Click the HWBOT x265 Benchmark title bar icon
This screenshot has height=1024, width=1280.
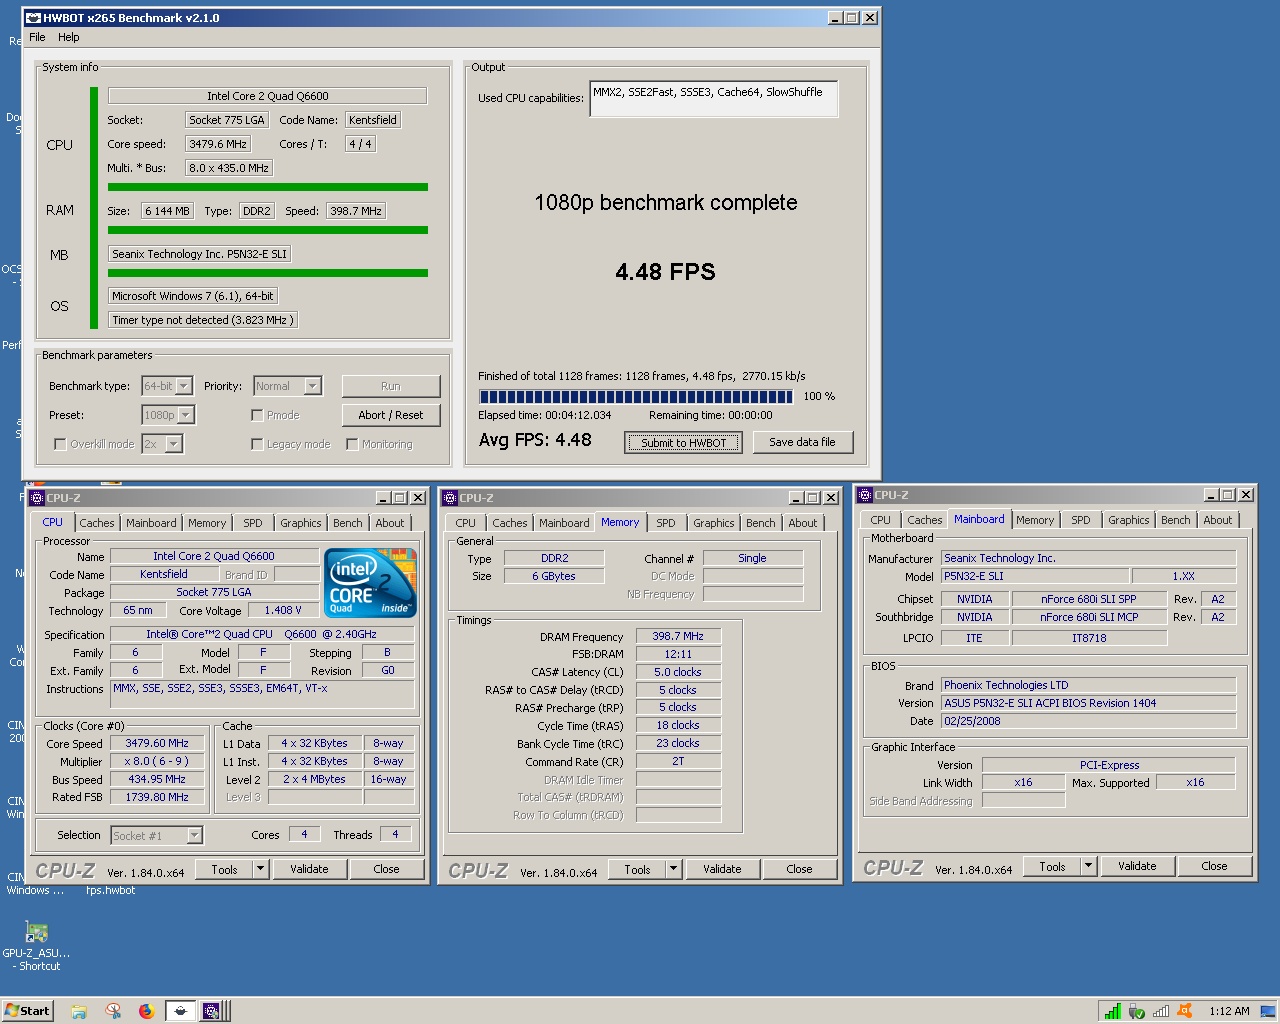pos(33,17)
